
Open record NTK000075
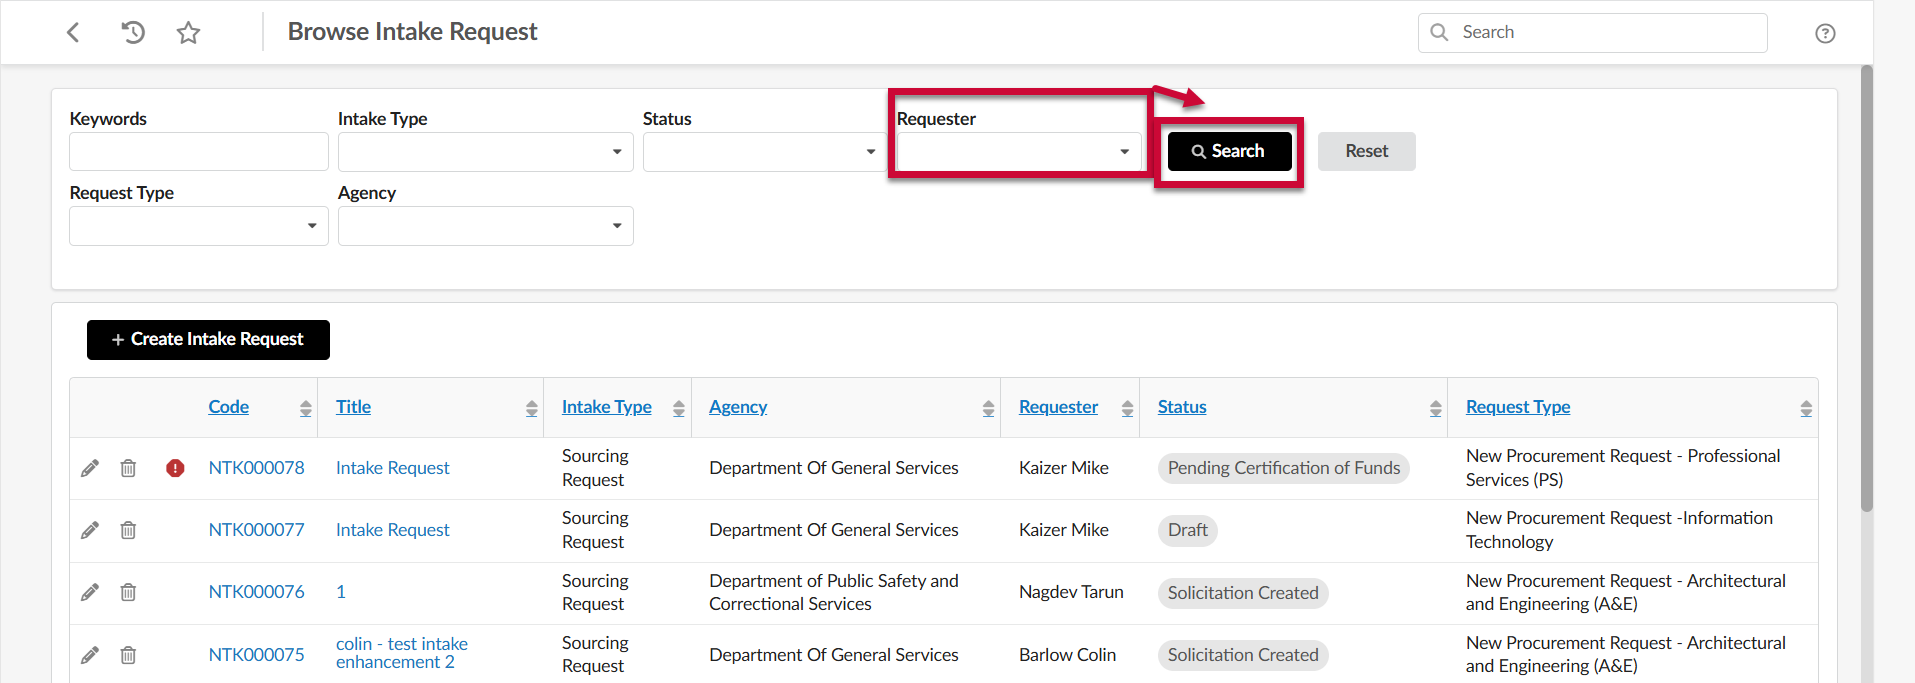256,655
